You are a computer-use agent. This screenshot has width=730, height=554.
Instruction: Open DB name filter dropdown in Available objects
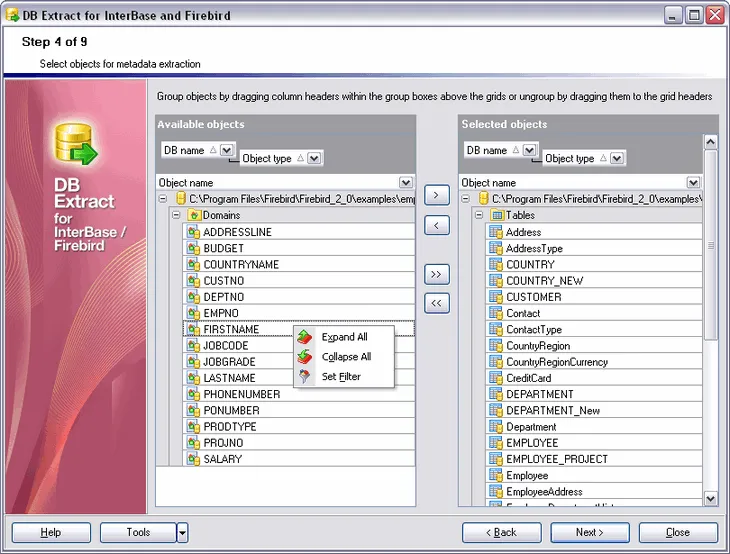pyautogui.click(x=227, y=150)
